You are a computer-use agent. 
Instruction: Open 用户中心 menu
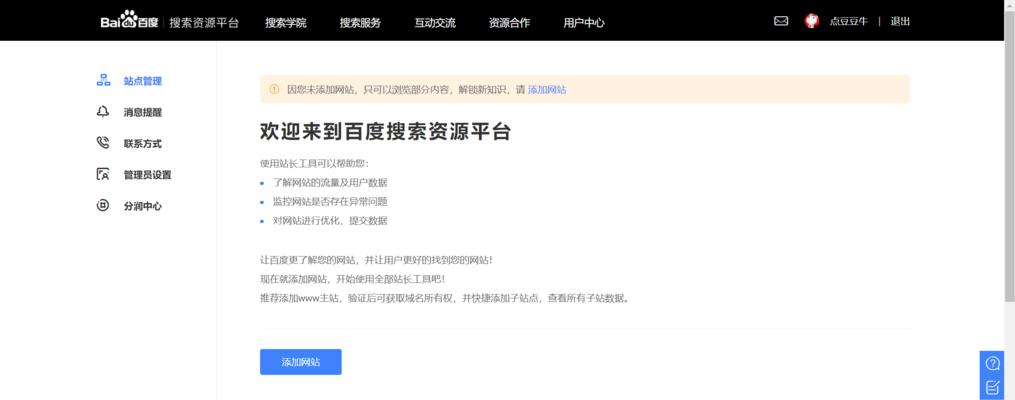click(584, 23)
